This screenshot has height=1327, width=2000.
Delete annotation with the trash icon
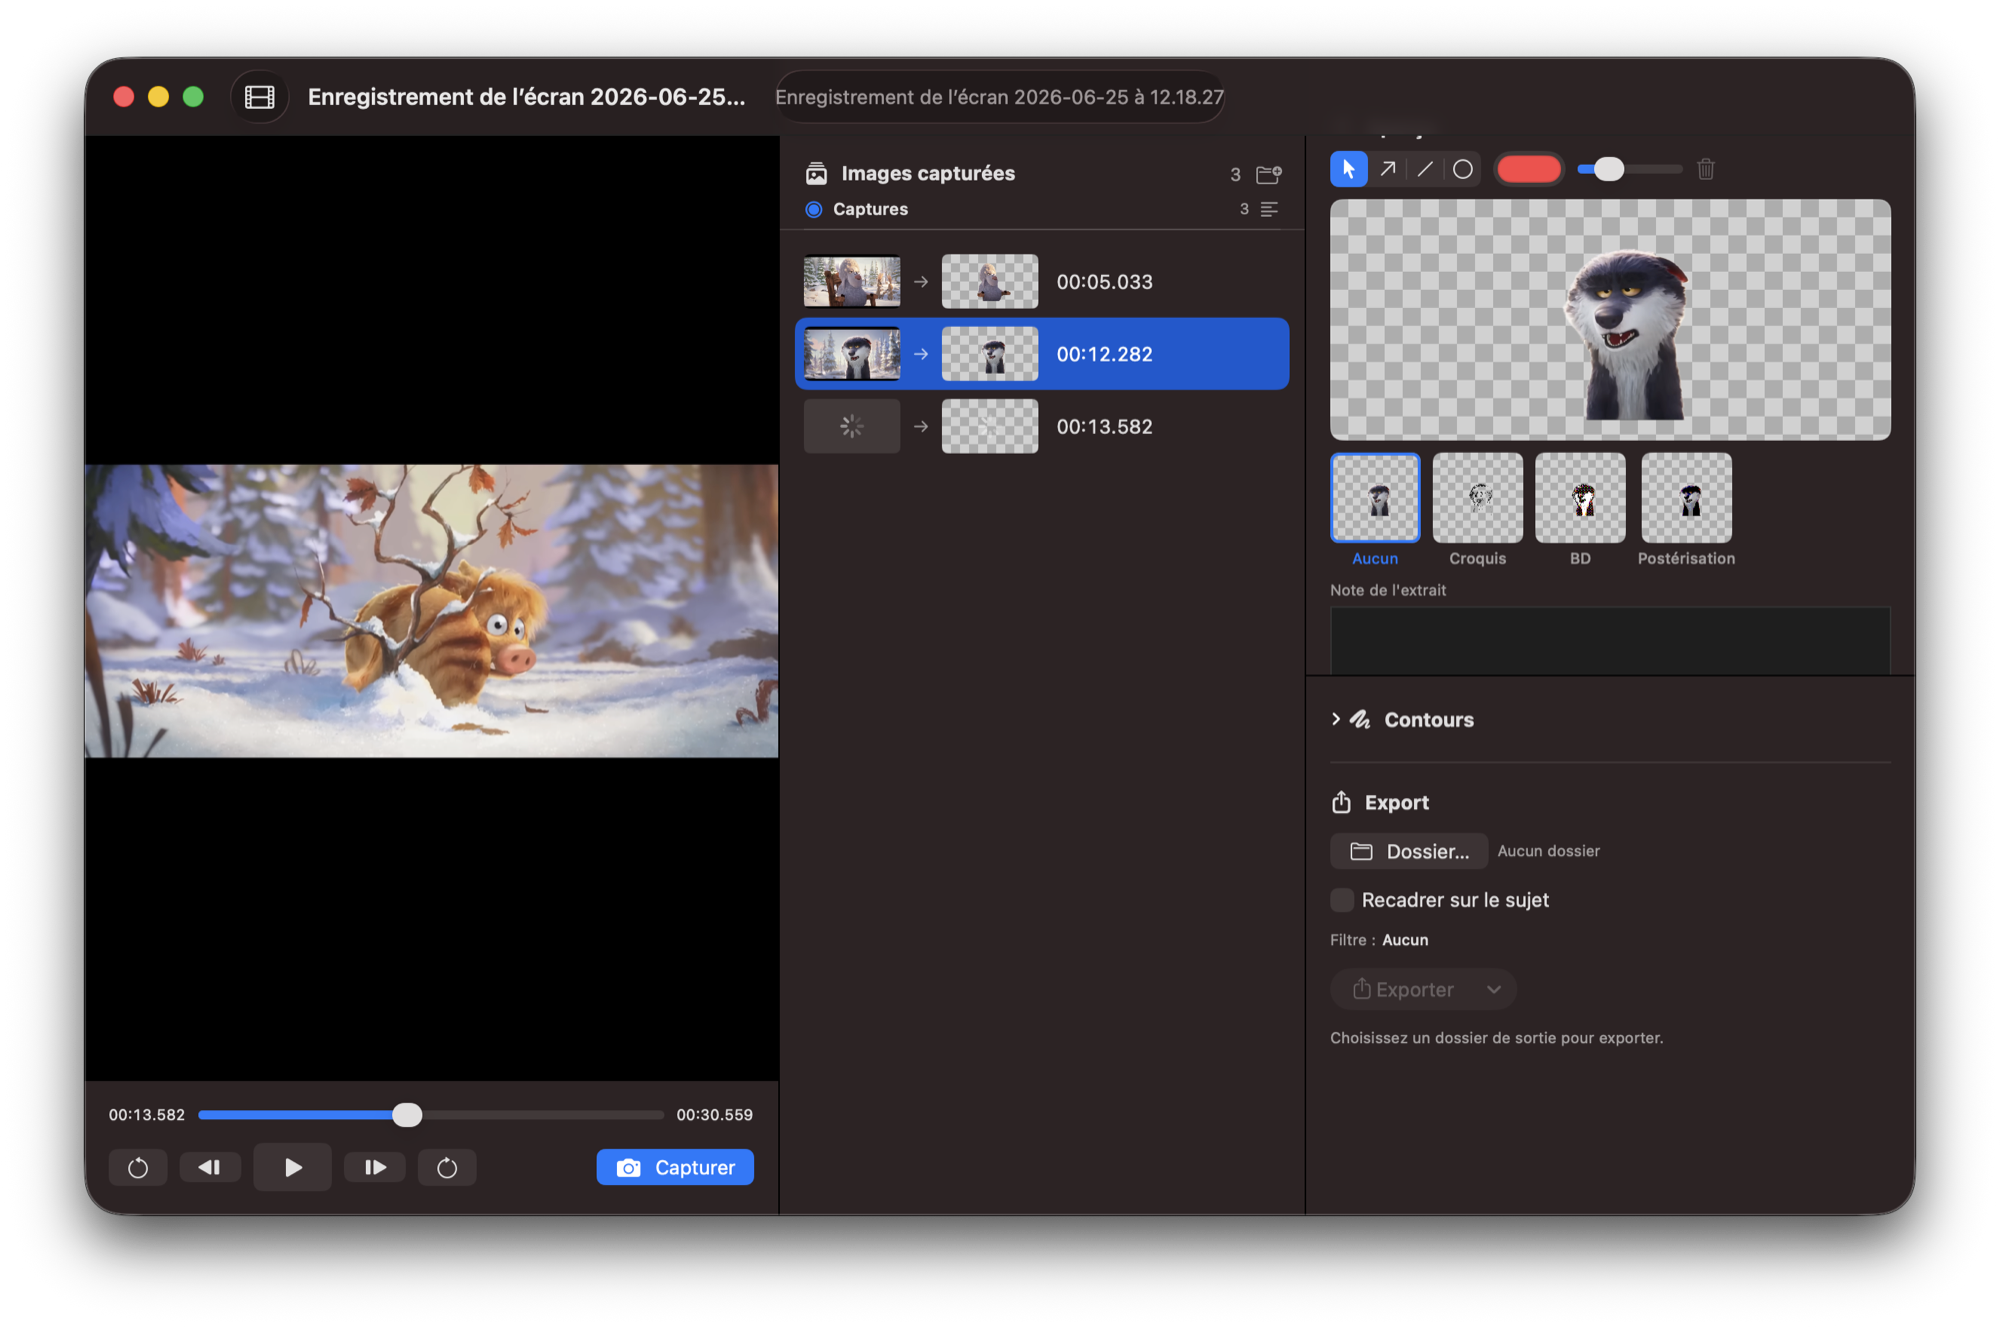pos(1706,169)
